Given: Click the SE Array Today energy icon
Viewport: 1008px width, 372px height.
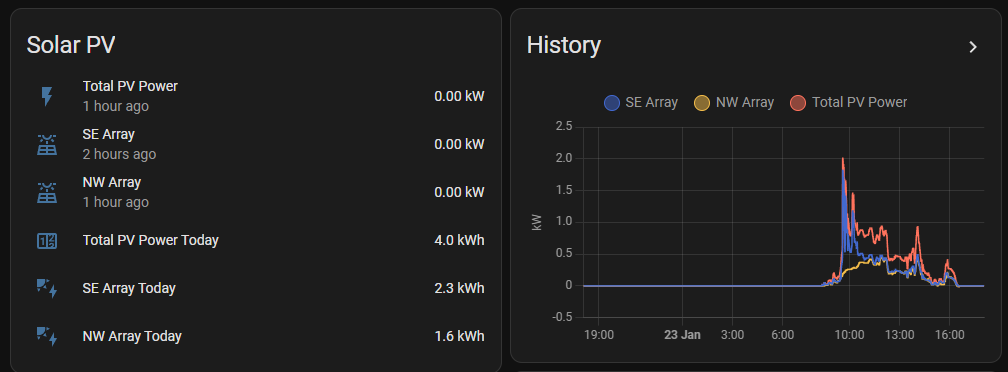Looking at the screenshot, I should pyautogui.click(x=47, y=288).
